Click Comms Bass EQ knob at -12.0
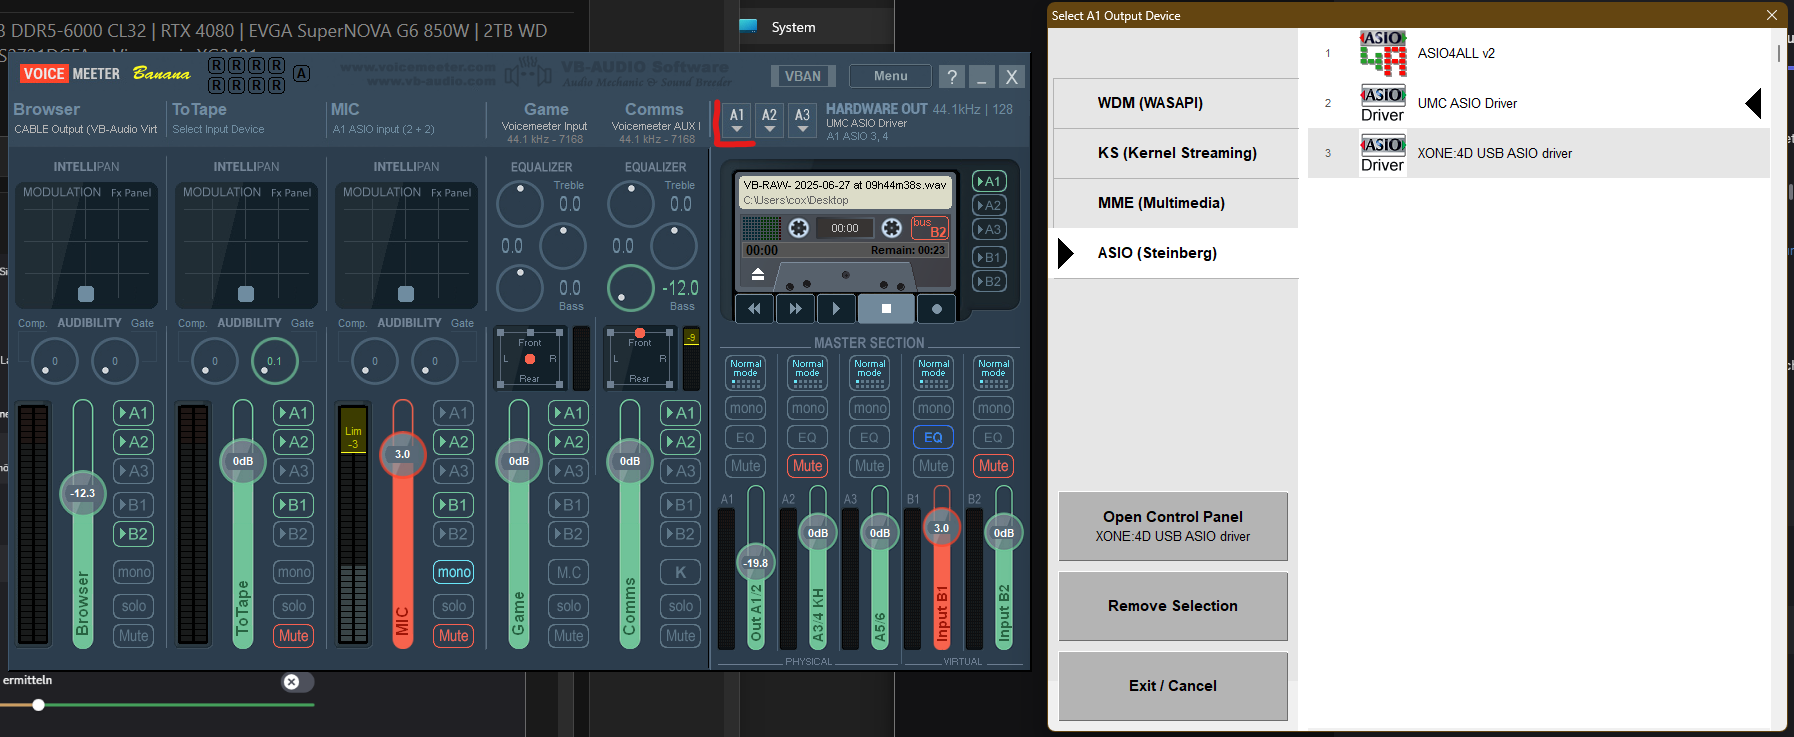This screenshot has width=1794, height=737. [631, 288]
